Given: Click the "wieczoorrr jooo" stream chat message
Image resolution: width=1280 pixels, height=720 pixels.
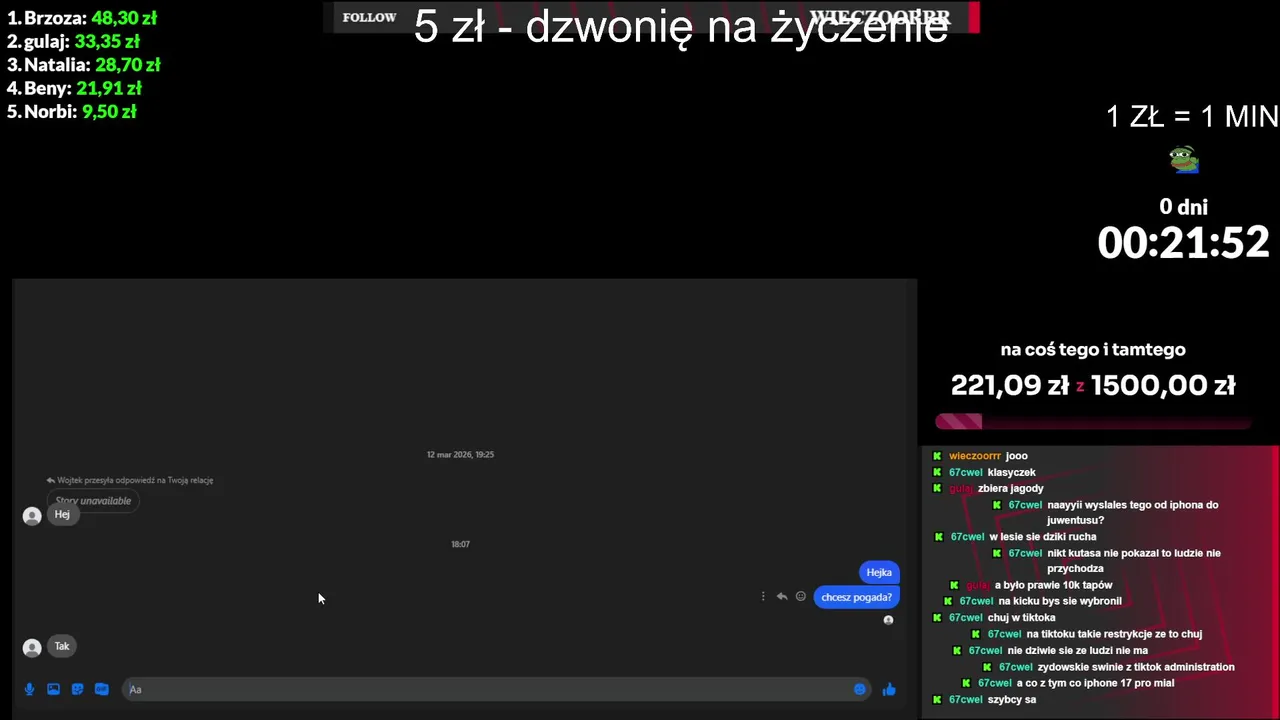Looking at the screenshot, I should pyautogui.click(x=980, y=456).
